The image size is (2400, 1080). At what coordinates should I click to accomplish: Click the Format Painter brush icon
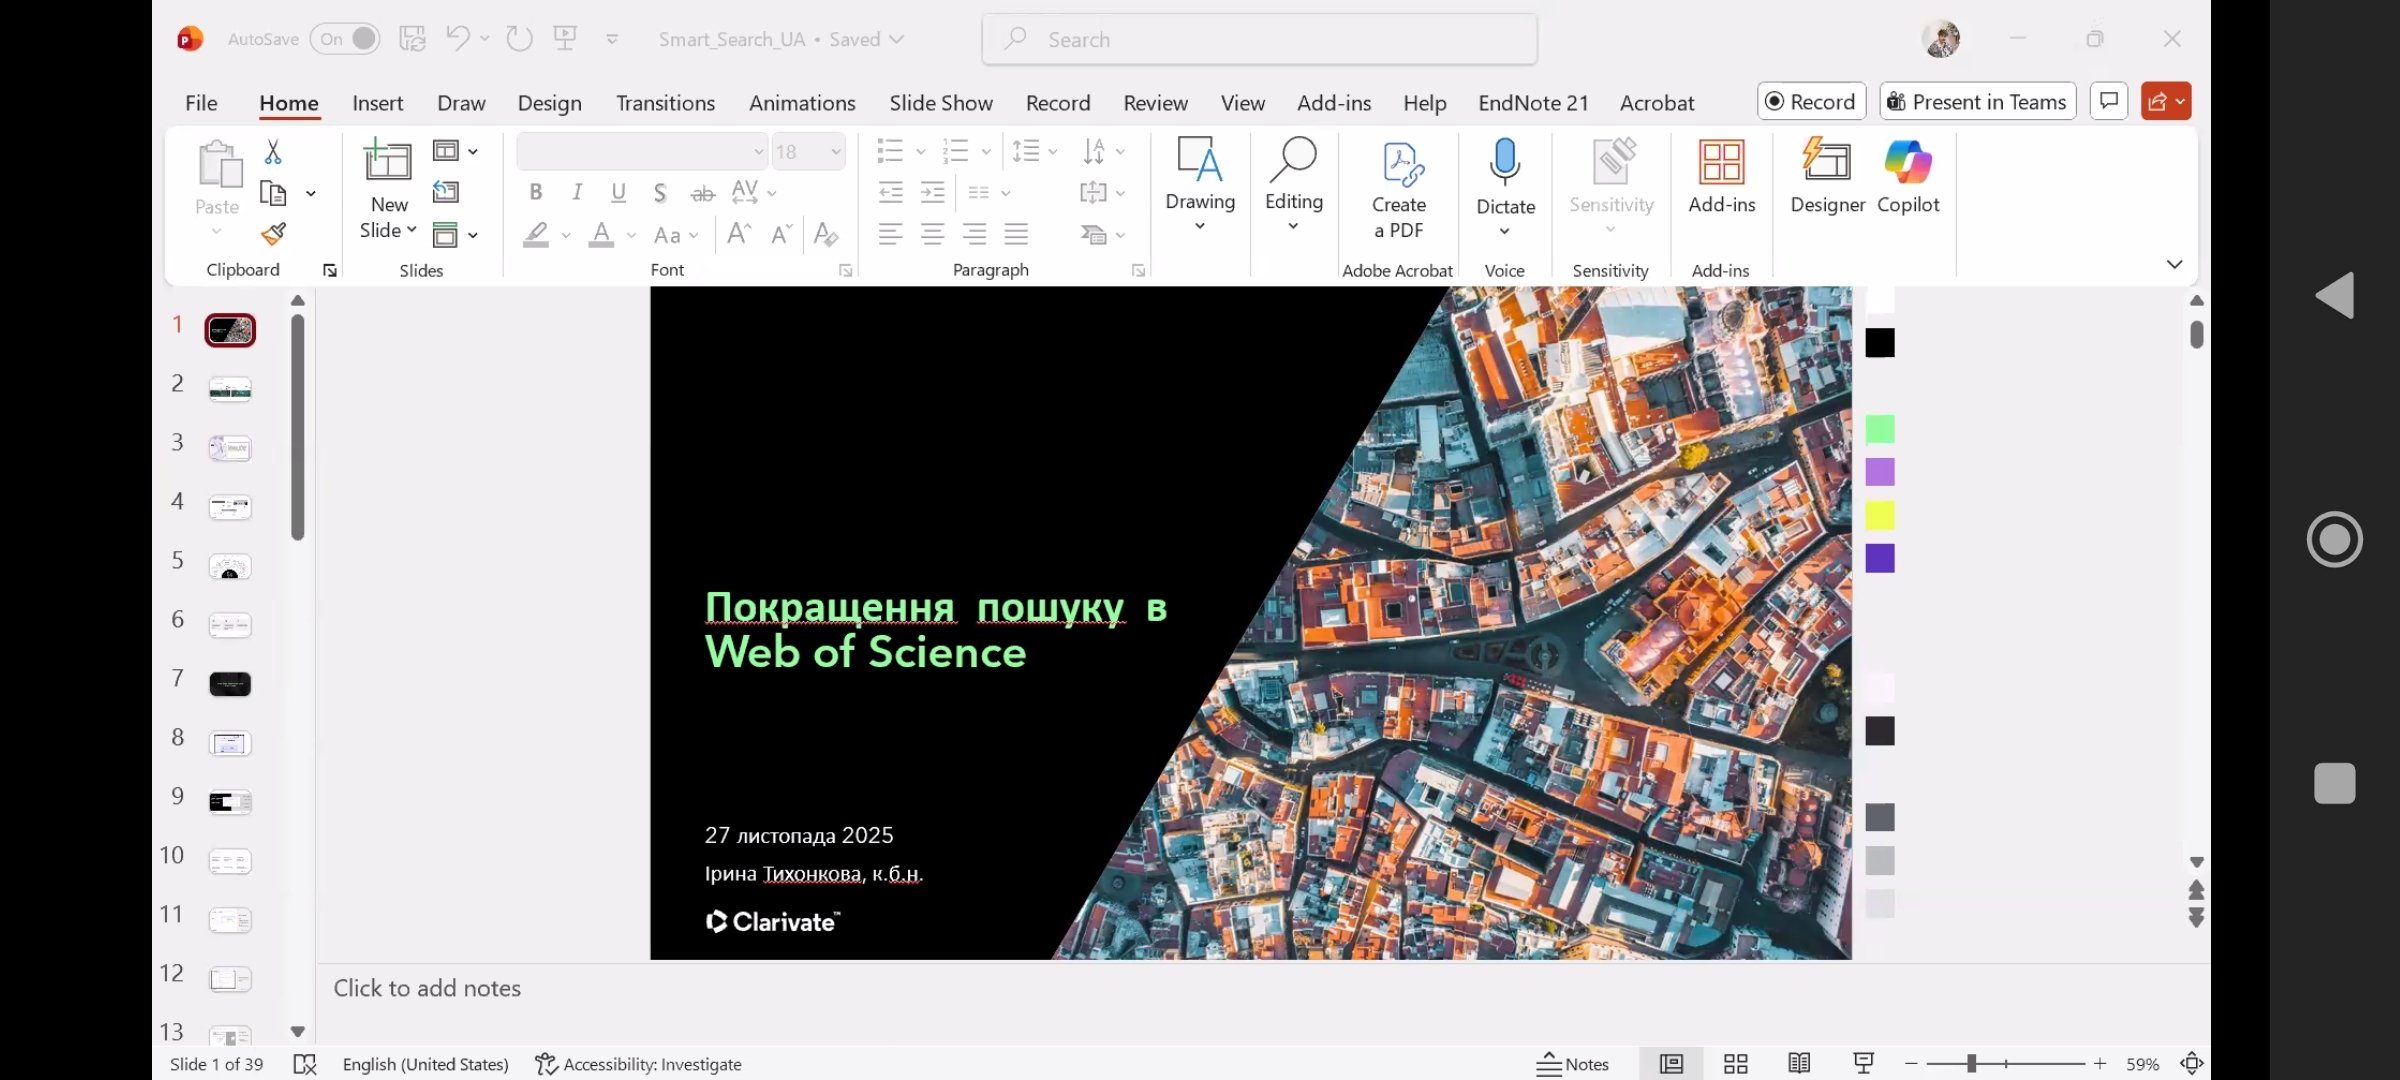point(273,233)
